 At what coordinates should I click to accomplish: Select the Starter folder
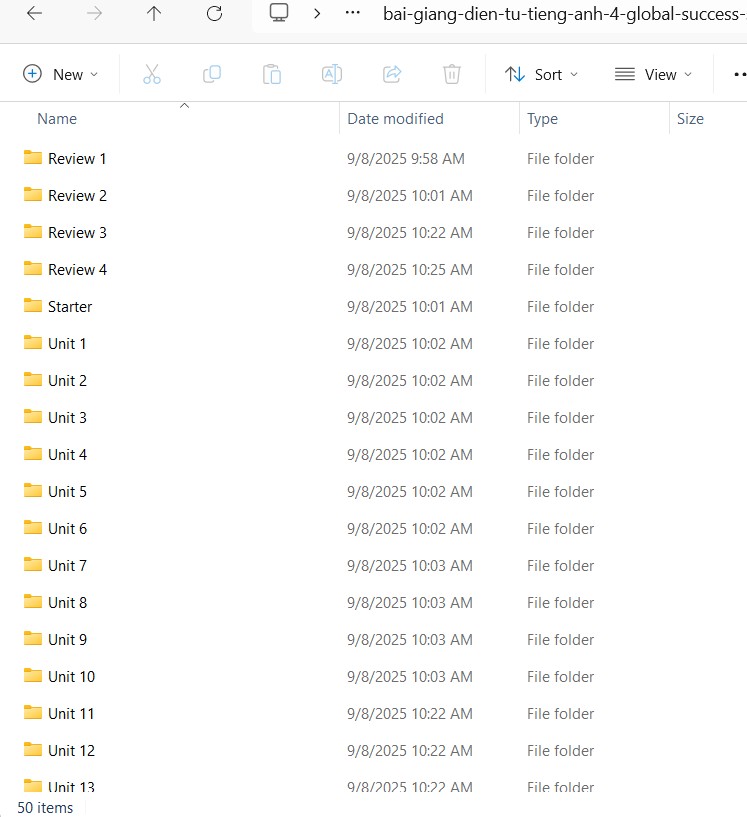pyautogui.click(x=70, y=307)
